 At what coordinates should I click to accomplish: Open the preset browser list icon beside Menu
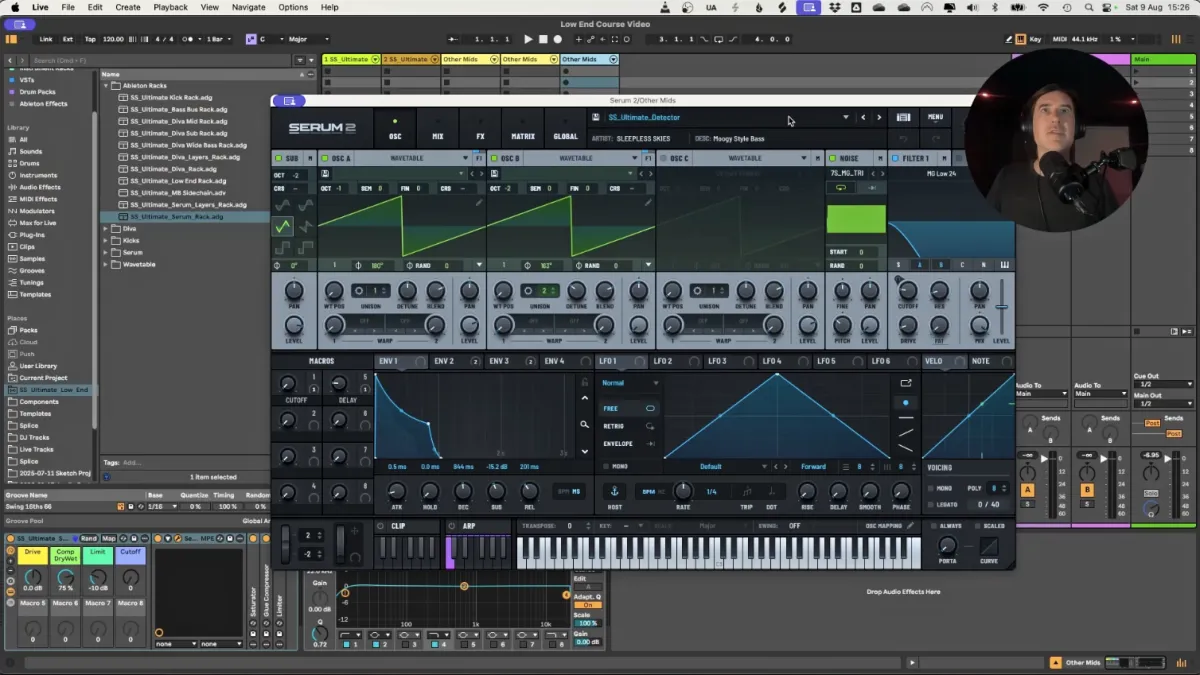point(903,117)
